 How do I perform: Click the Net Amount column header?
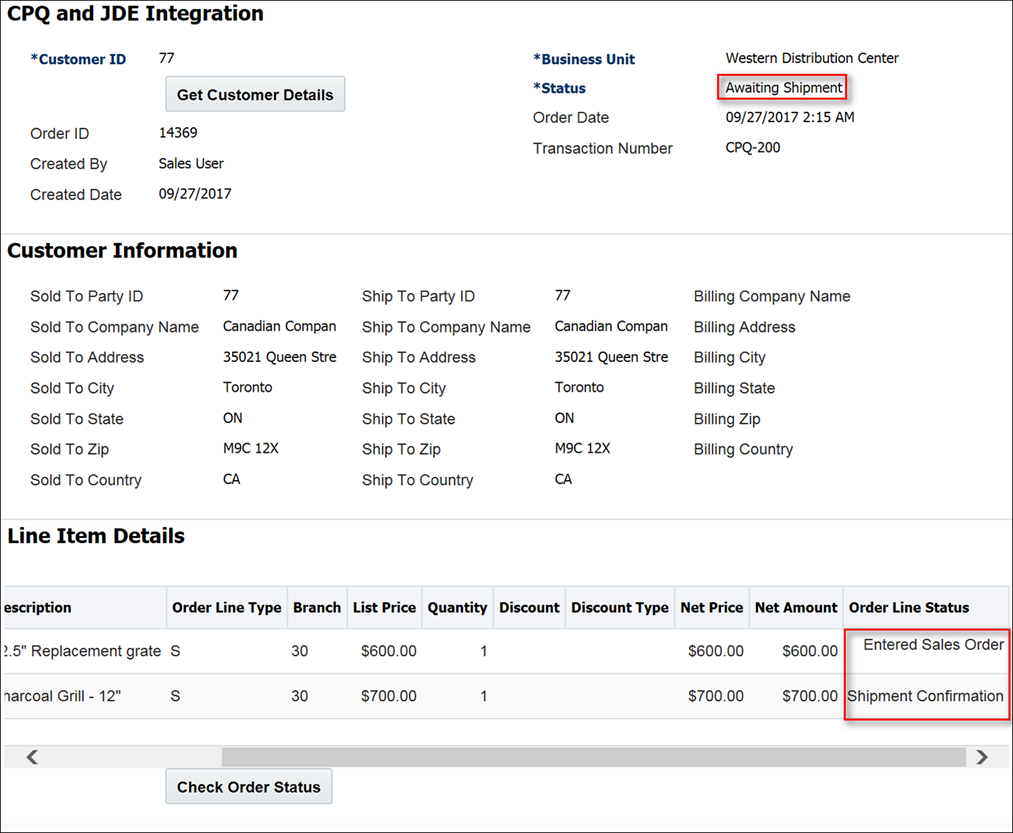[796, 607]
